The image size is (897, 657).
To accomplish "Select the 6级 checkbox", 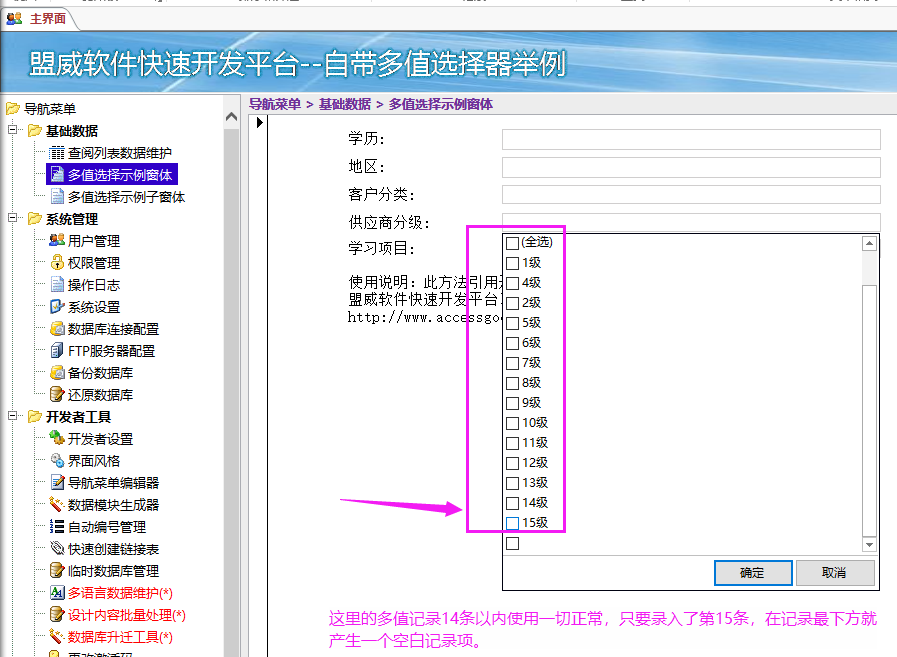I will coord(513,343).
